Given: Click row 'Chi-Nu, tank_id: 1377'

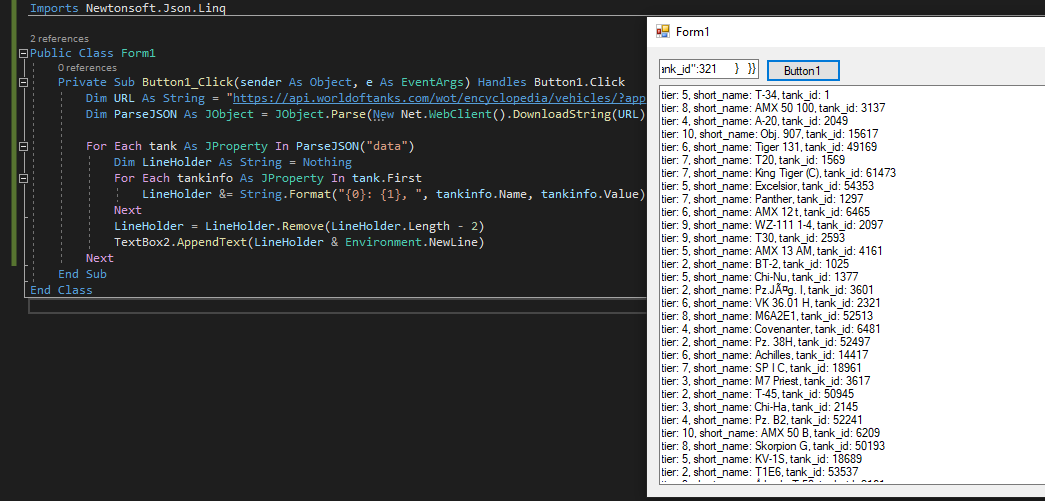Looking at the screenshot, I should click(x=760, y=276).
